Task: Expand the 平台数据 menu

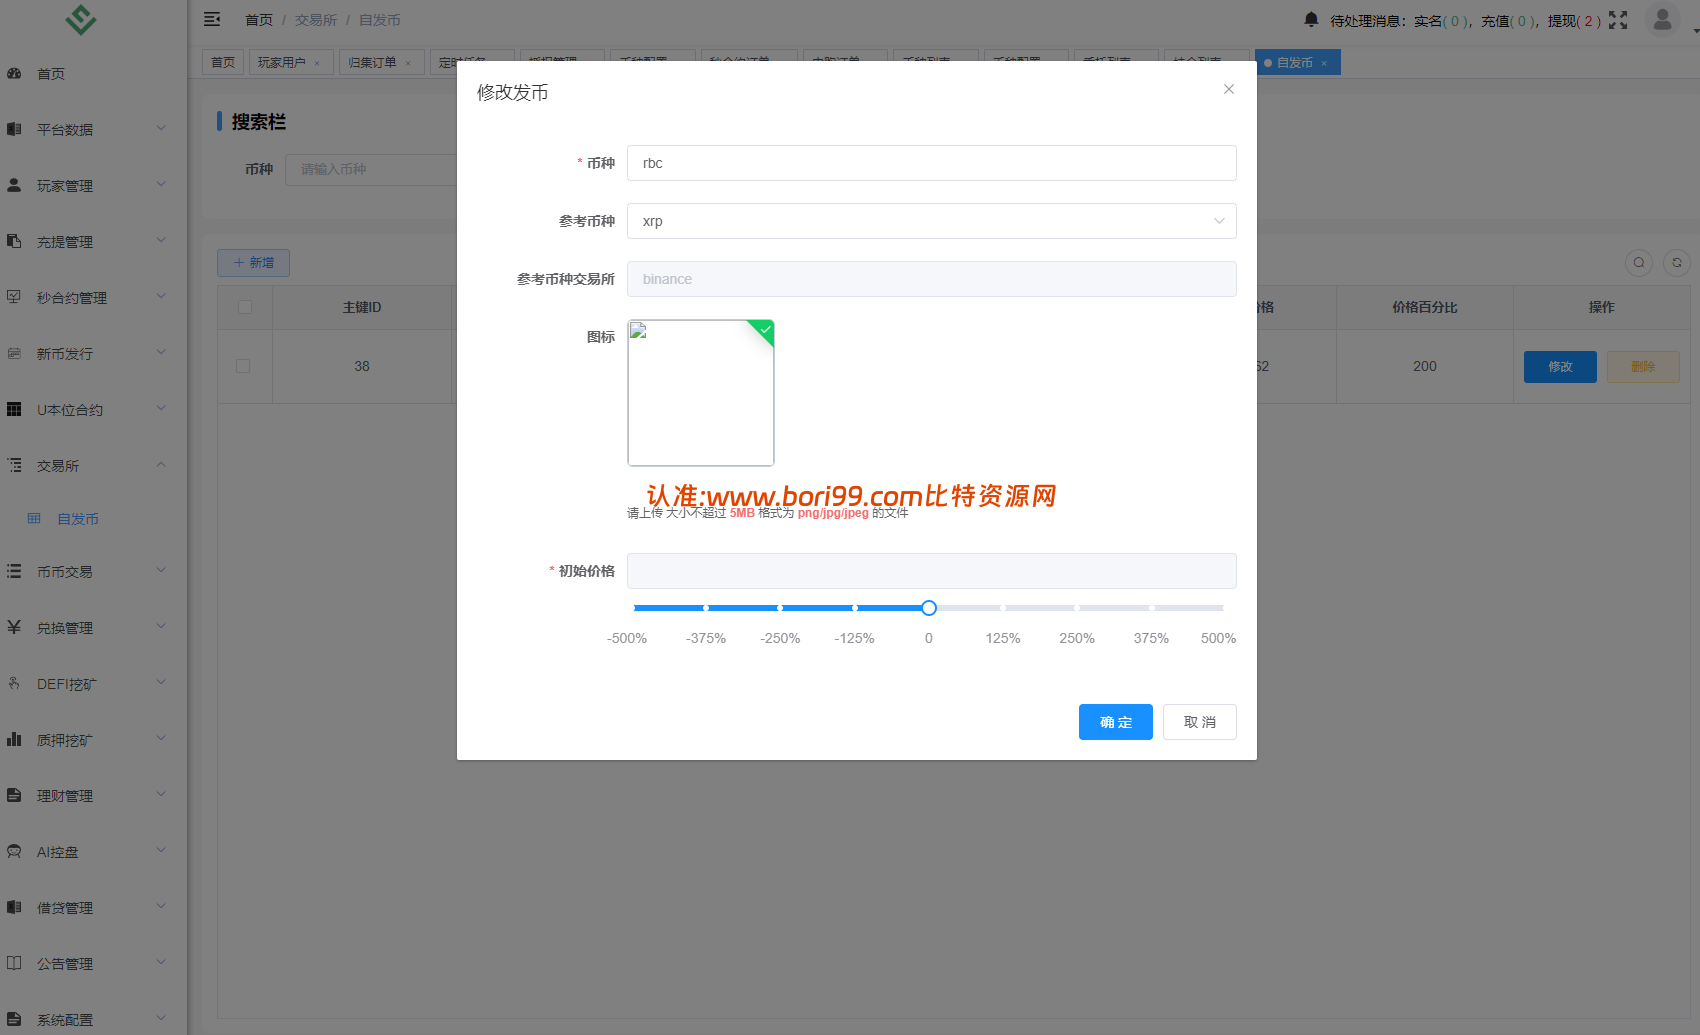Action: pos(161,128)
